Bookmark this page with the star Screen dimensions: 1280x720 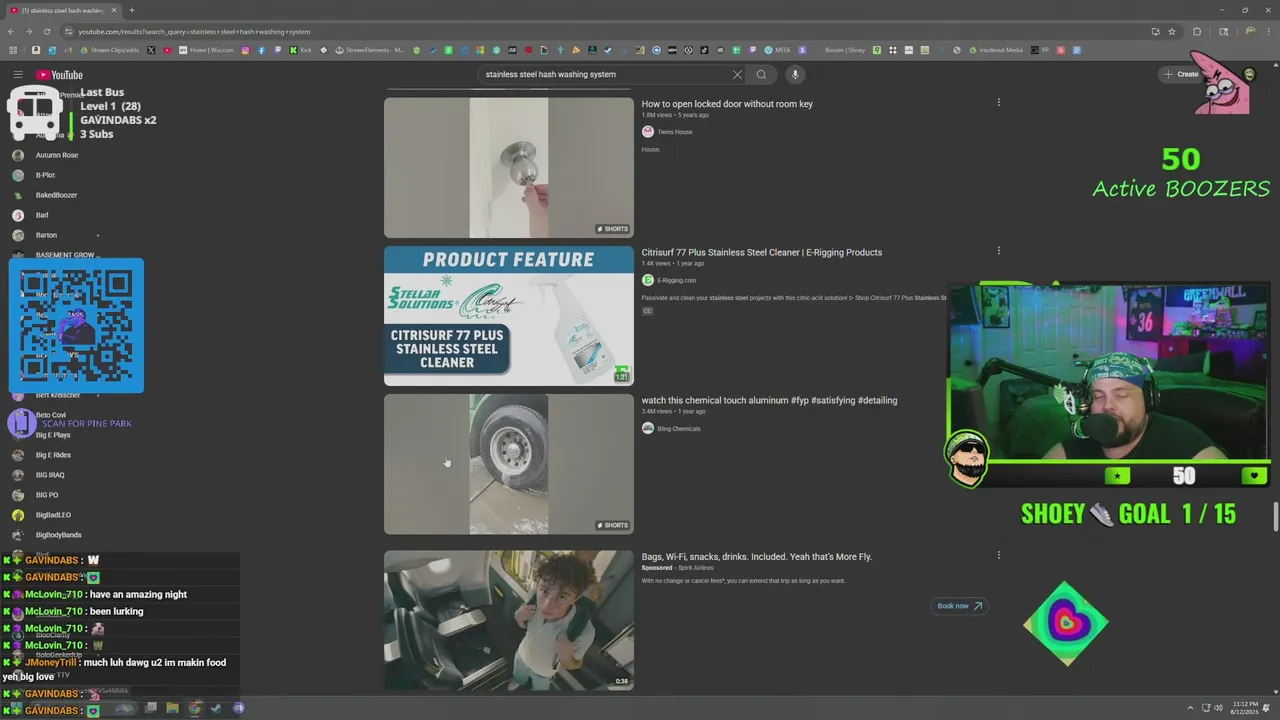(1172, 31)
